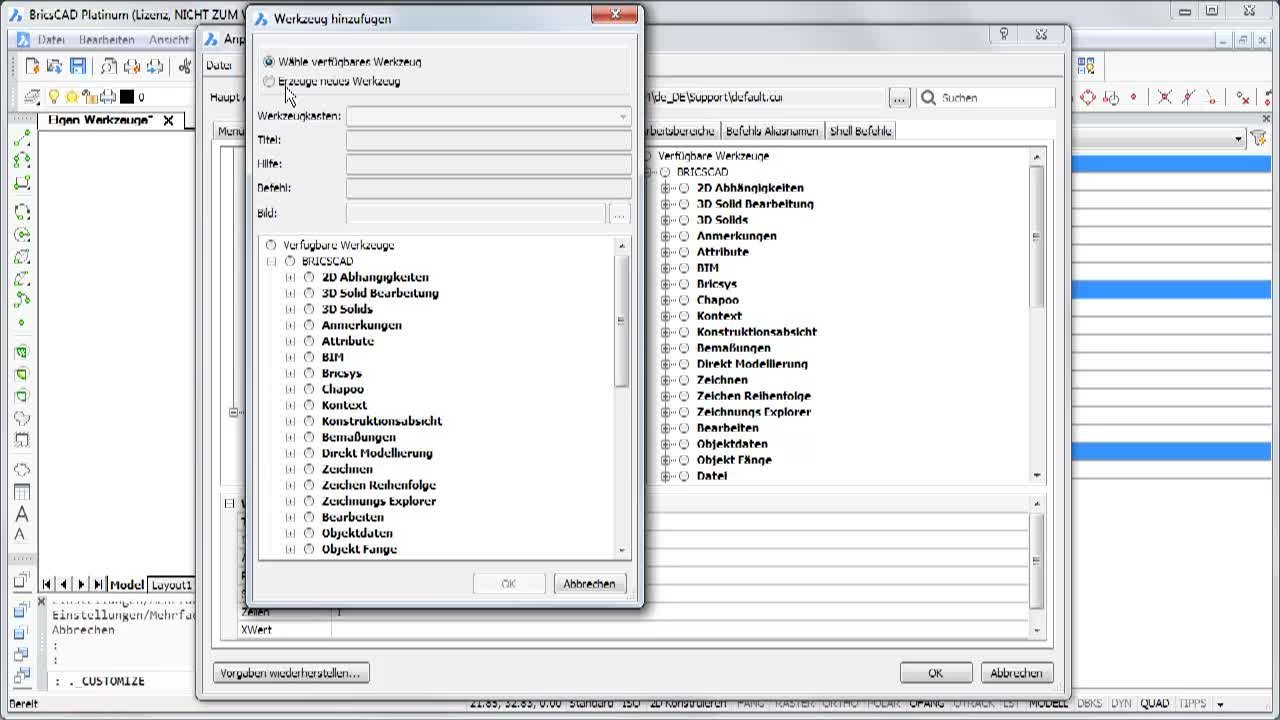Screen dimensions: 1280x720
Task: Open the dropdown arrow in right side panel
Action: [x=1238, y=139]
